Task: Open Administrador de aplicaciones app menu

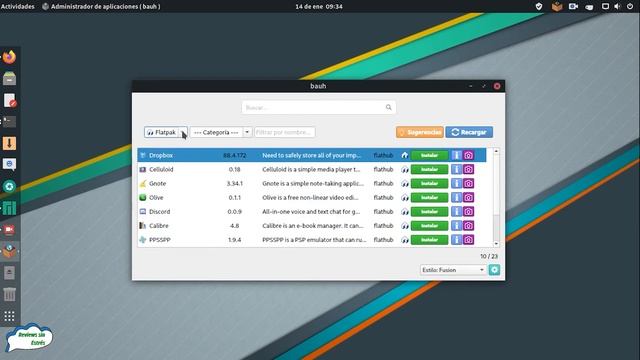Action: 102,7
